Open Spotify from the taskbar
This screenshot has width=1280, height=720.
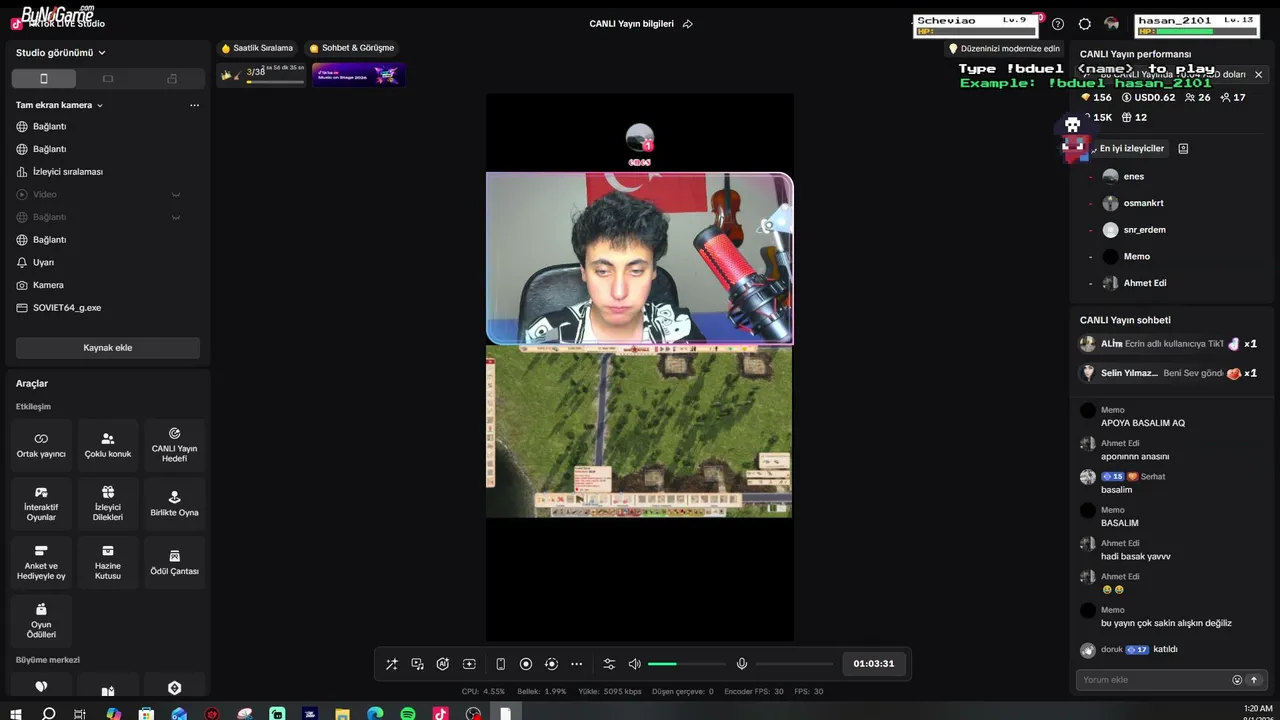coord(408,714)
